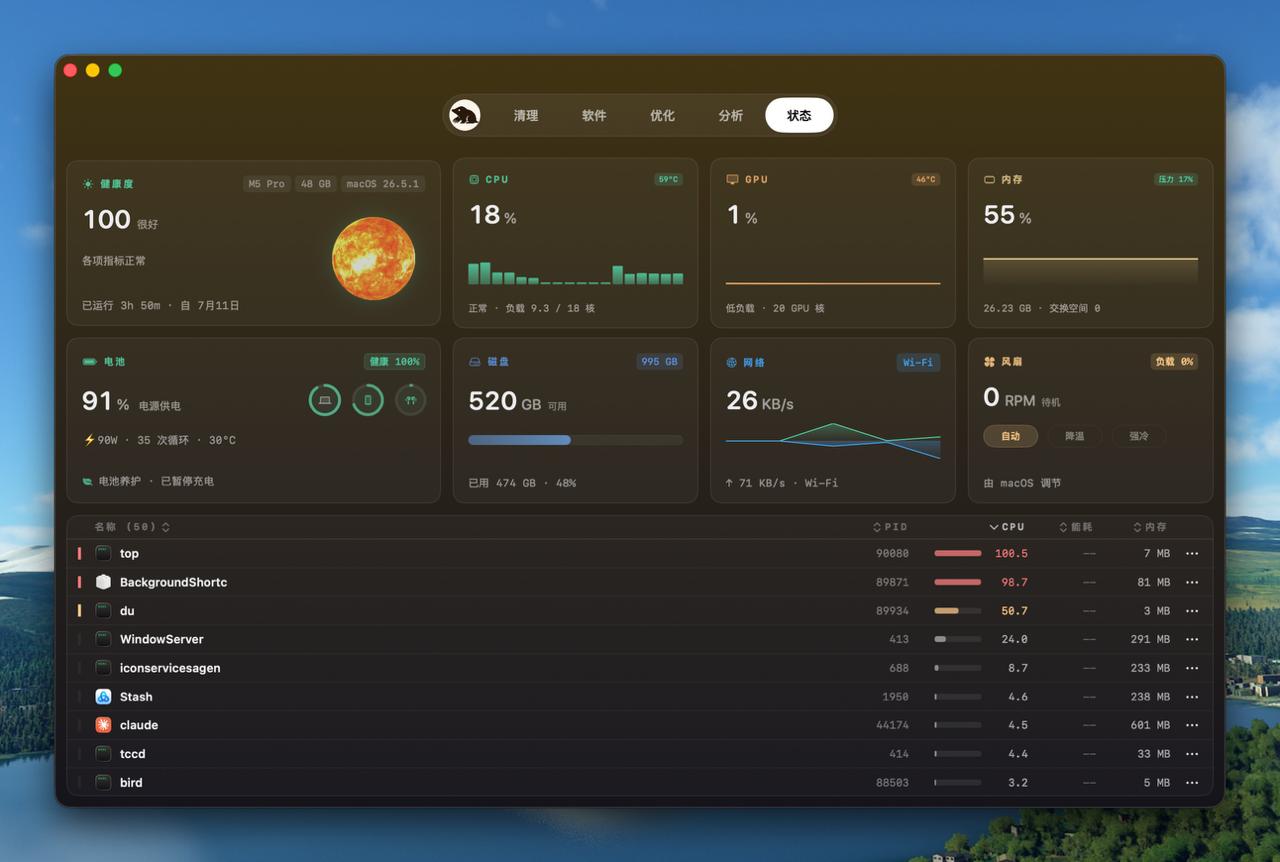
Task: Click the earbuds ring icon in battery card
Action: click(x=410, y=400)
